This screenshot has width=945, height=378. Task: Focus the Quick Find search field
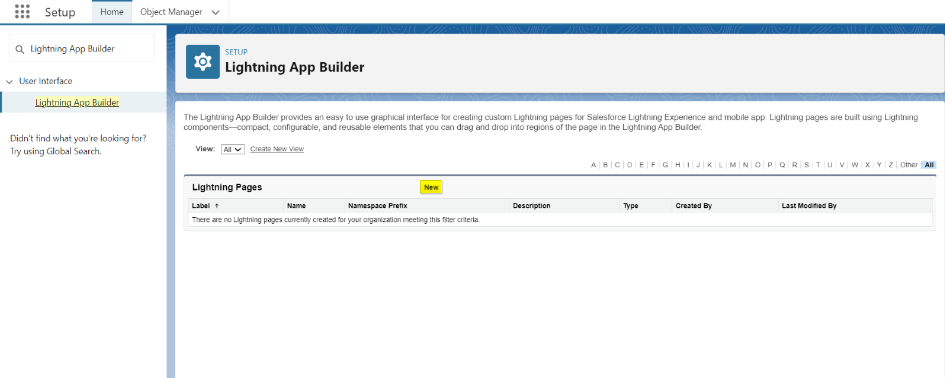[x=82, y=48]
